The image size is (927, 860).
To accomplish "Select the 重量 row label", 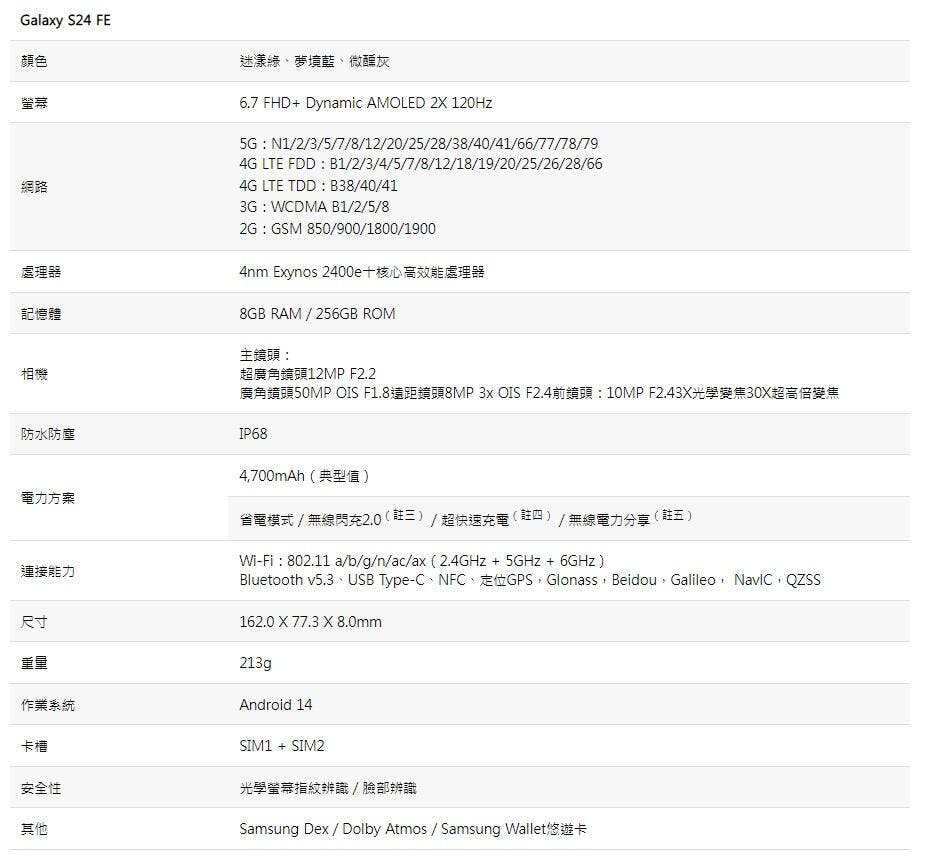I will tap(34, 663).
